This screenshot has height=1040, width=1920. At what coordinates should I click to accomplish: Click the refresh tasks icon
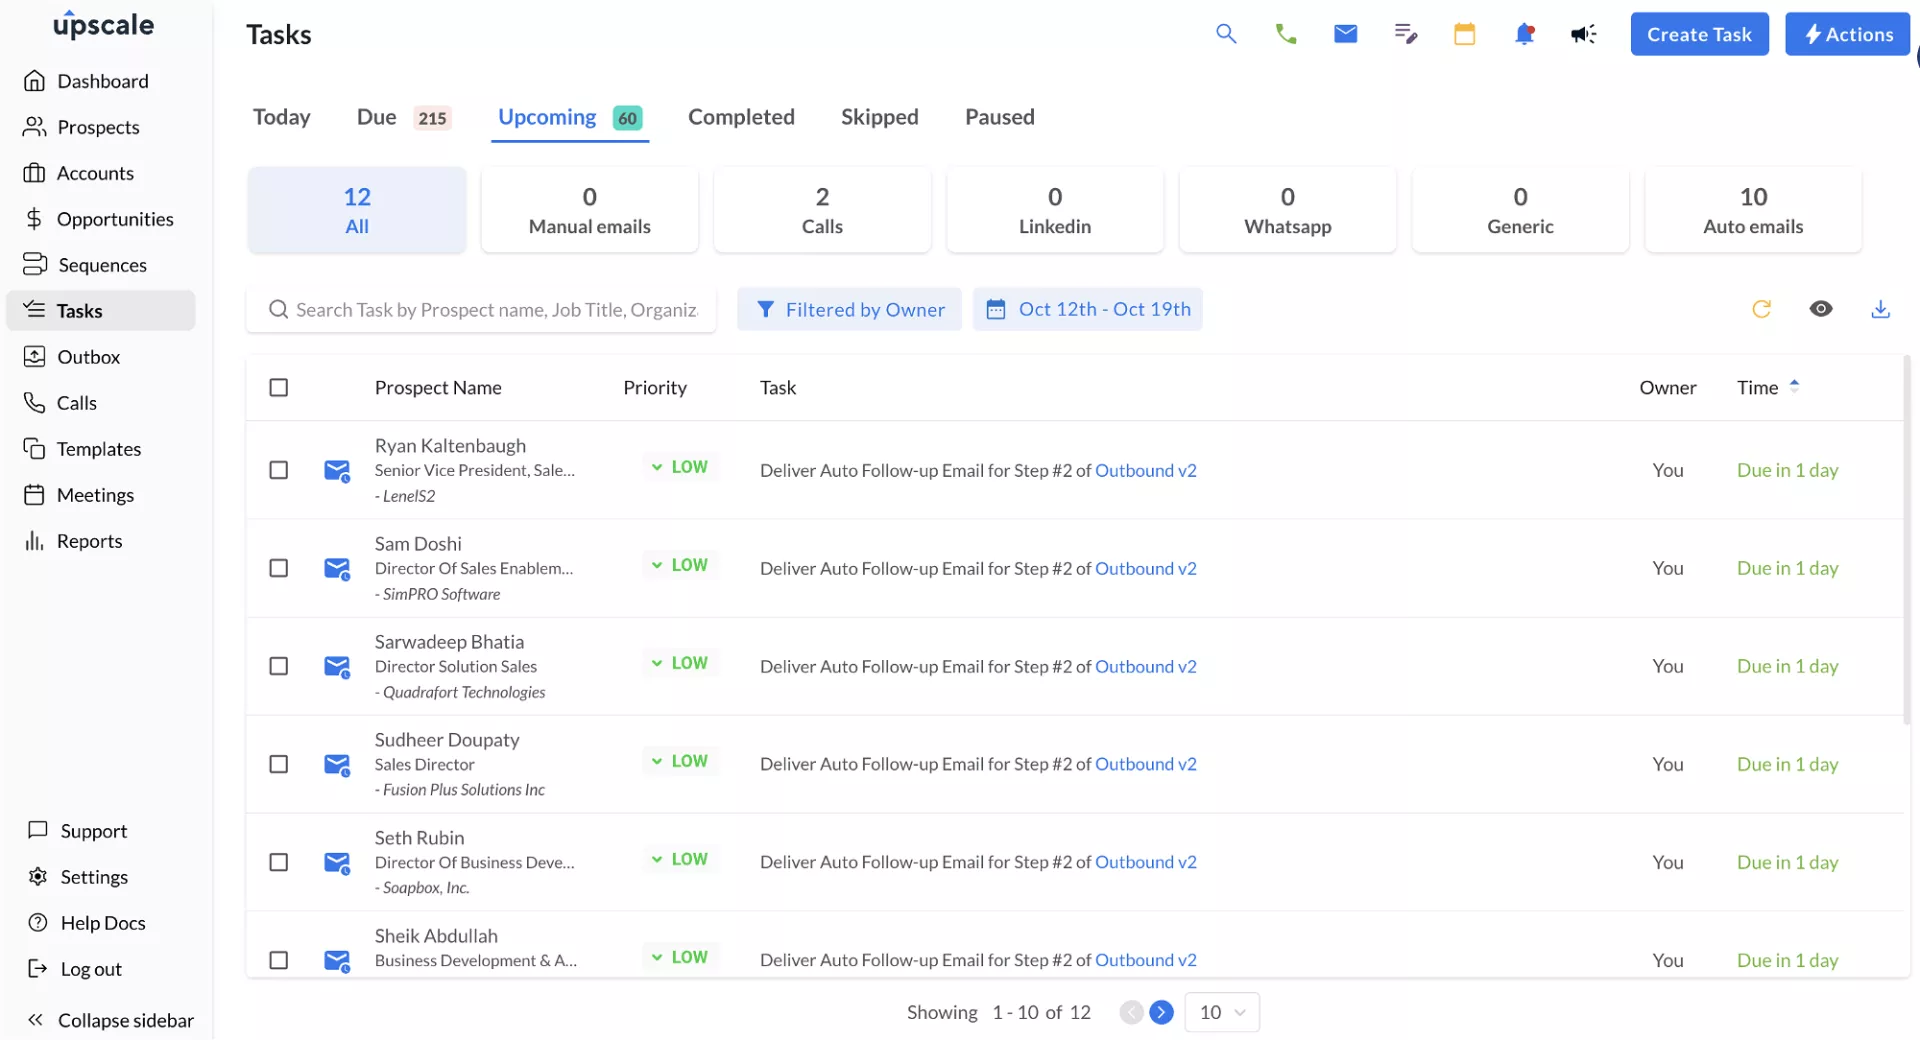1761,309
